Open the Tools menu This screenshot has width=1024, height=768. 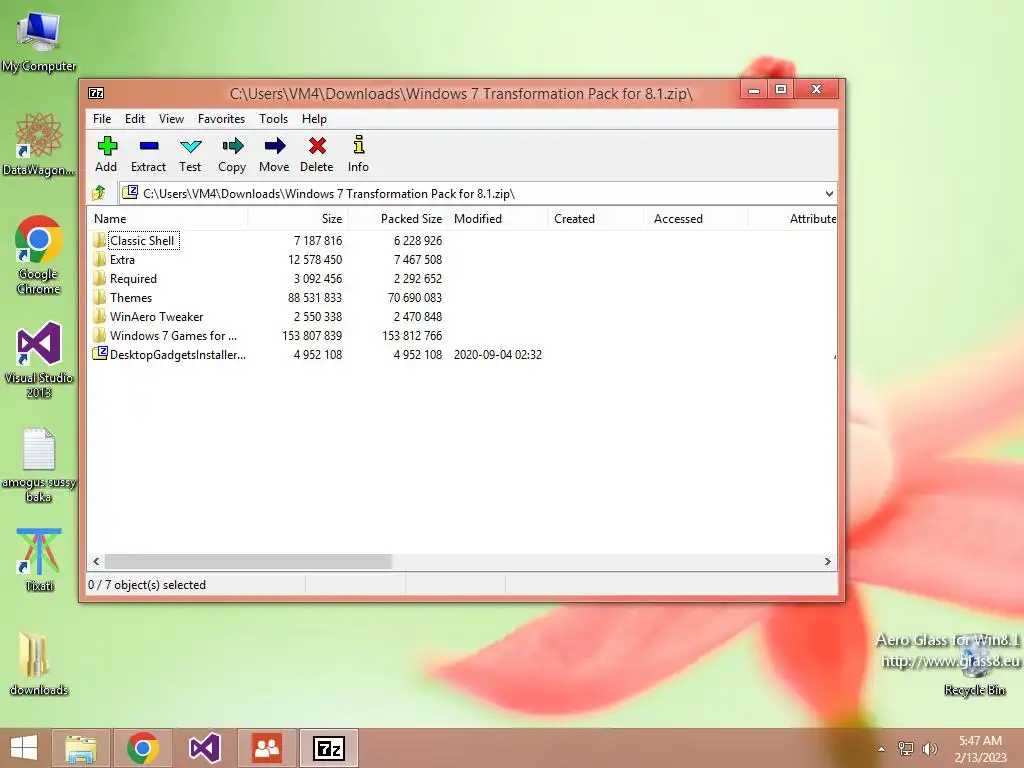tap(273, 119)
